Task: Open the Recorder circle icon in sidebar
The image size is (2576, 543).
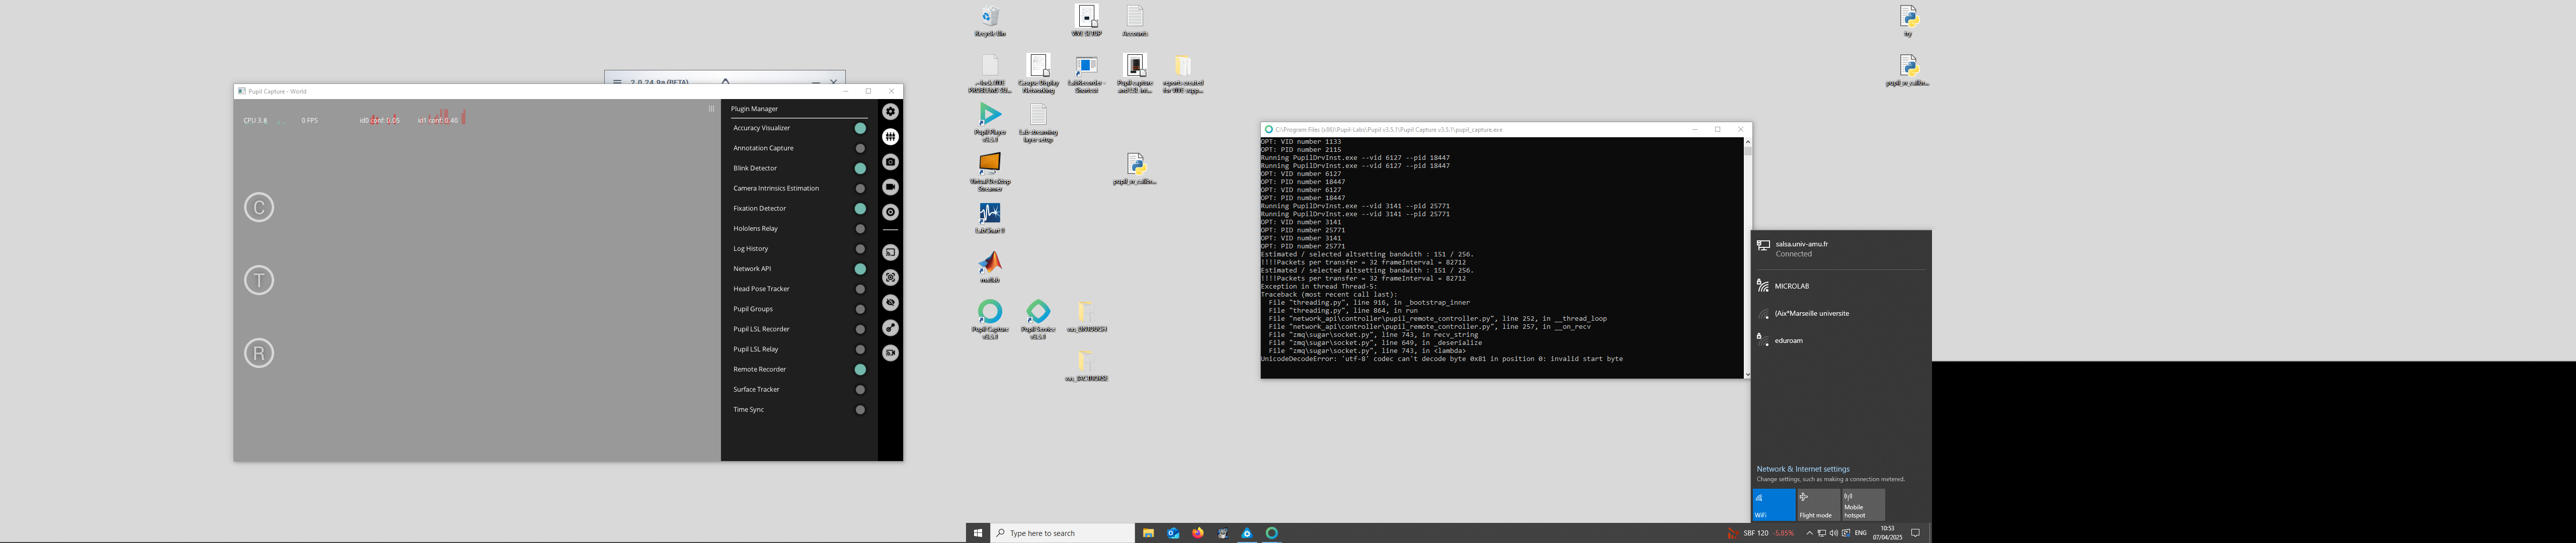Action: [890, 212]
